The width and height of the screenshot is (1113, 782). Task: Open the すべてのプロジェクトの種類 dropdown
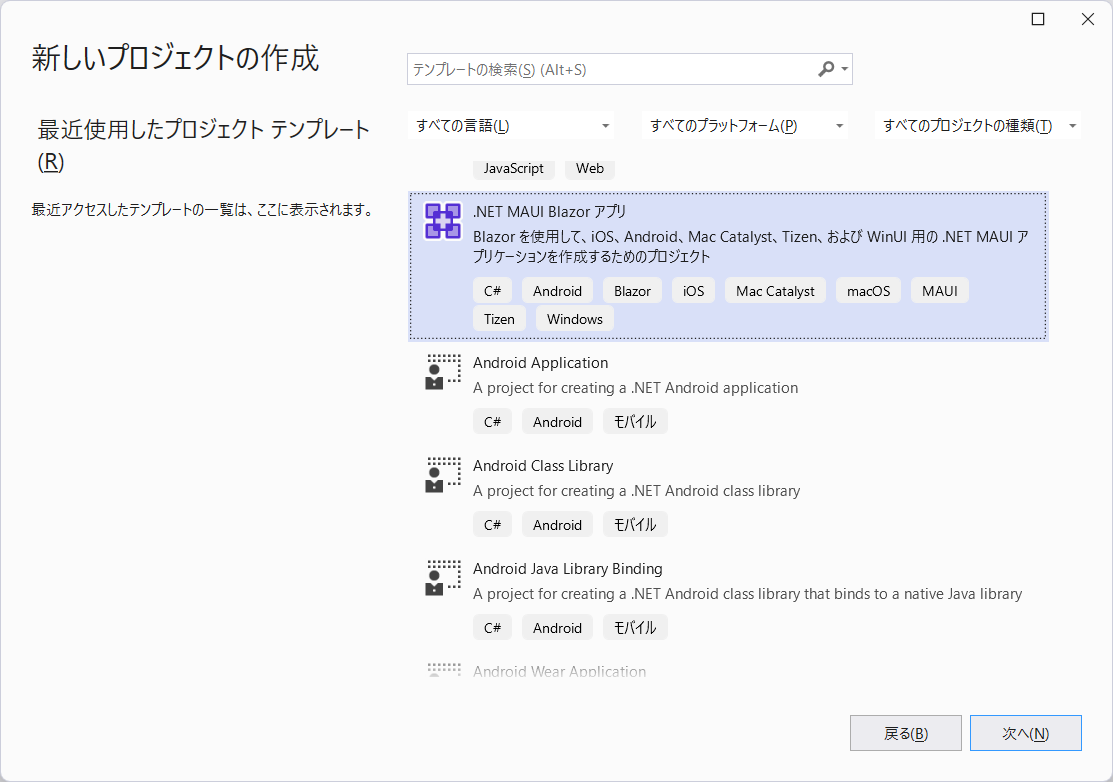(x=978, y=126)
